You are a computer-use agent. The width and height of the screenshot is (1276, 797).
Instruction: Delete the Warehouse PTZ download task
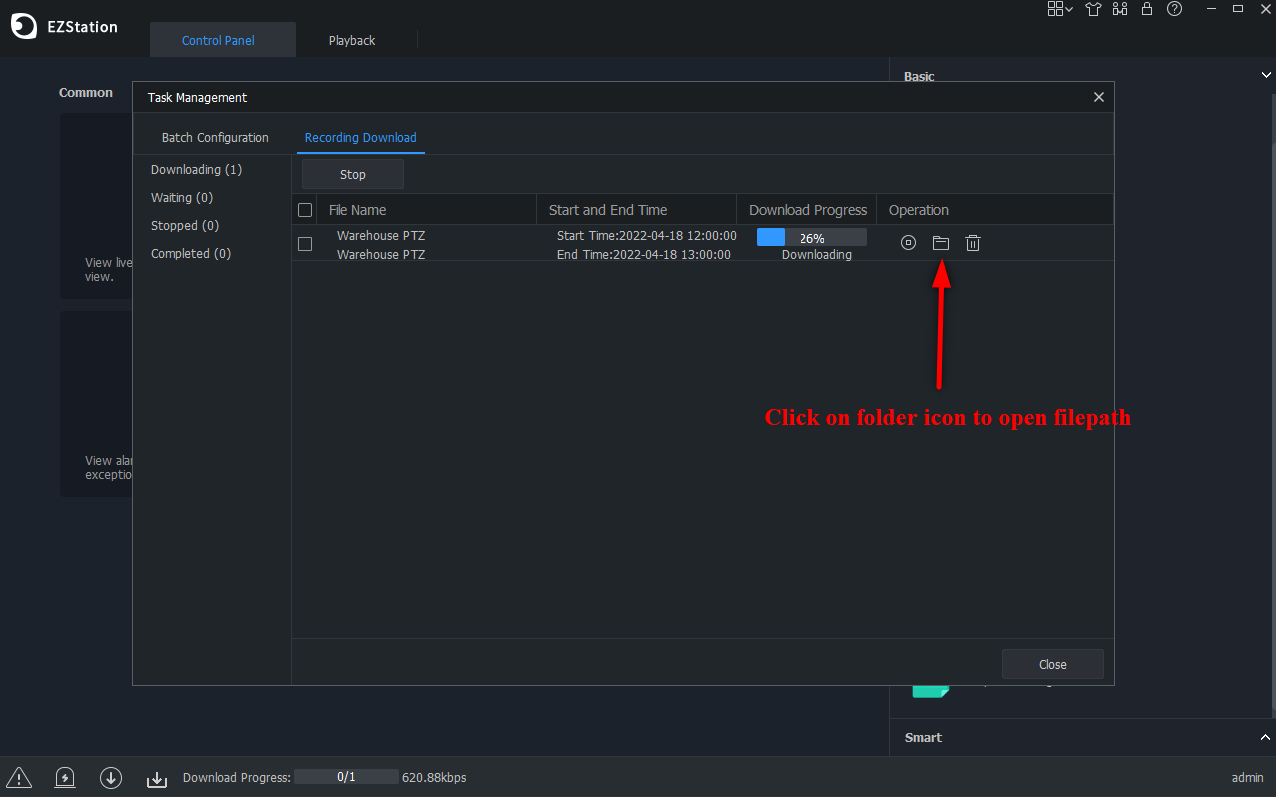[x=973, y=243]
